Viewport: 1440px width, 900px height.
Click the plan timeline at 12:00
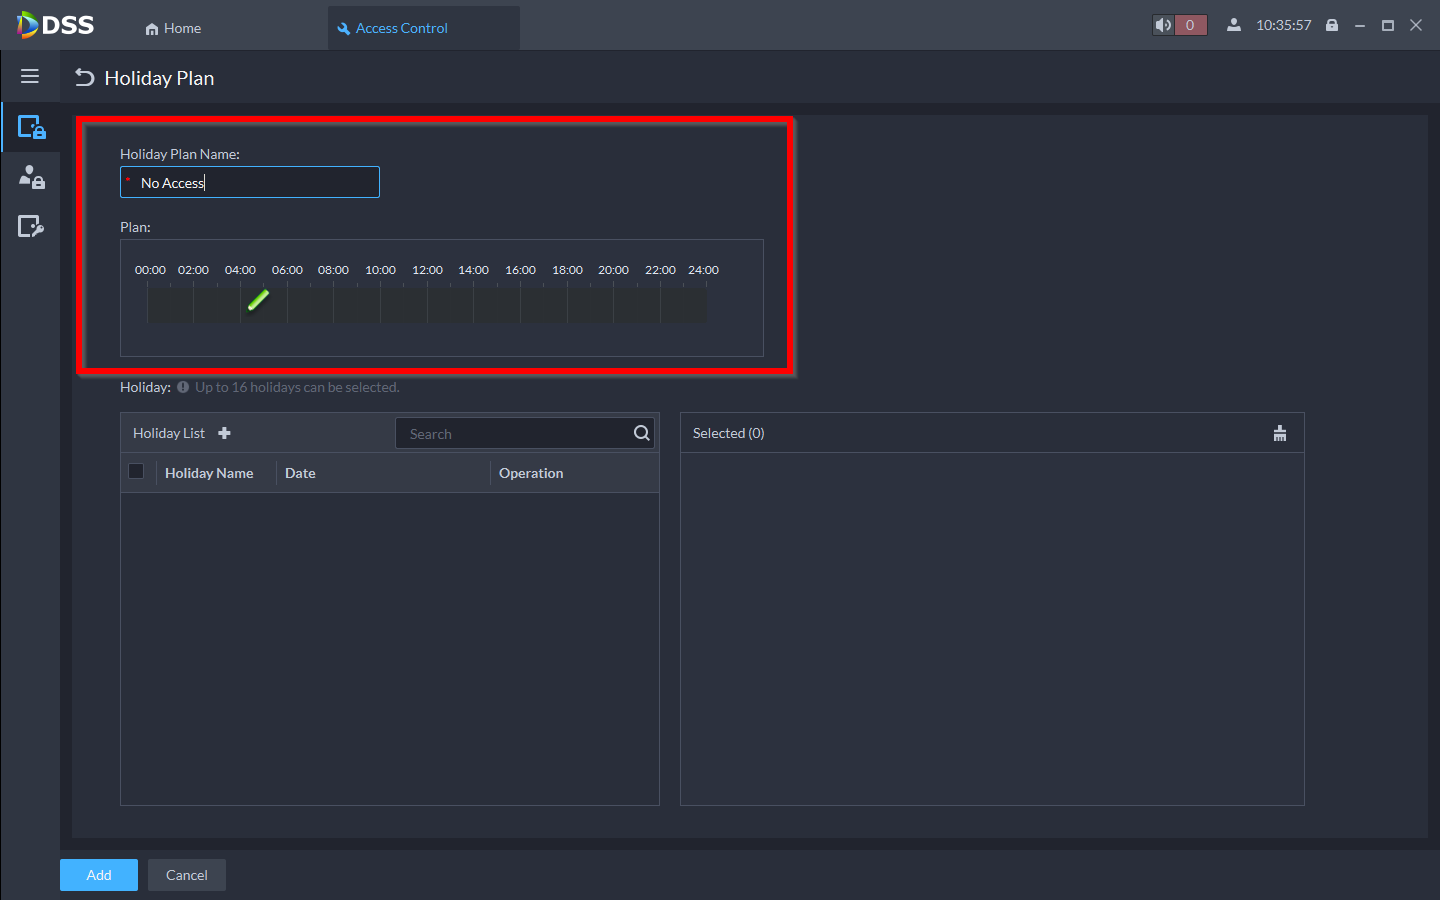coord(428,303)
